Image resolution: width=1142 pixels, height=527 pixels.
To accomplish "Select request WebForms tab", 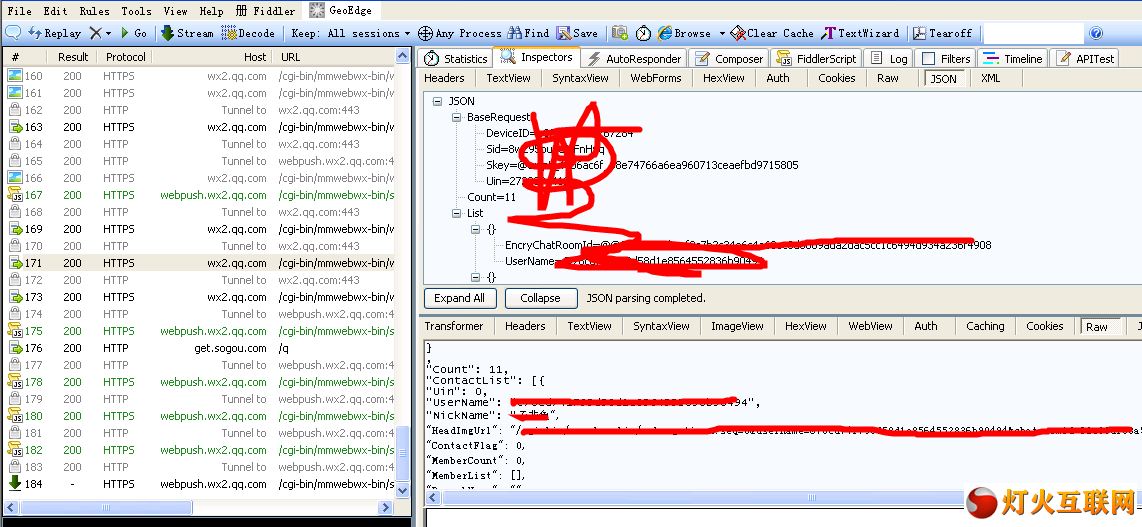I will [x=655, y=78].
